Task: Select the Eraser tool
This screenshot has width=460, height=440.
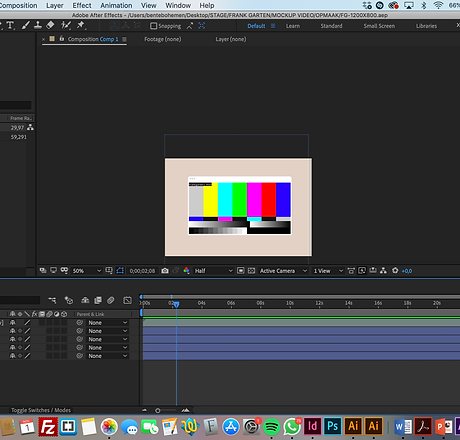Action: (50, 25)
